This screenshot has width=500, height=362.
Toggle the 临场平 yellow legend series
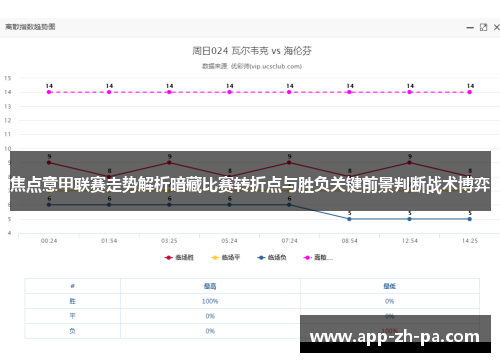point(226,257)
